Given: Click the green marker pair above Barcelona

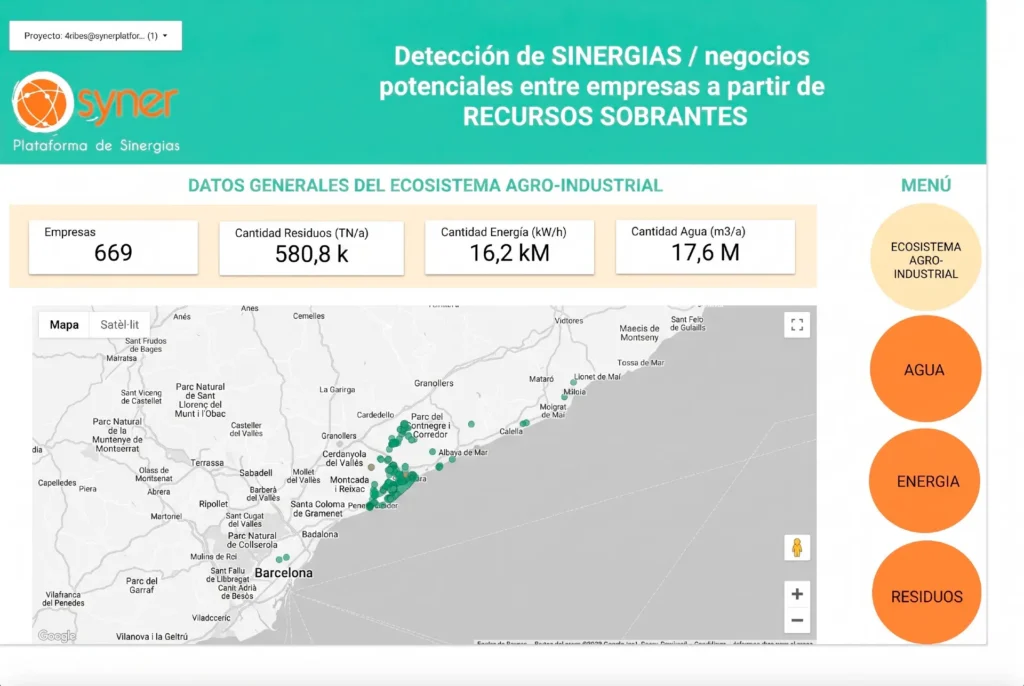Looking at the screenshot, I should point(283,559).
